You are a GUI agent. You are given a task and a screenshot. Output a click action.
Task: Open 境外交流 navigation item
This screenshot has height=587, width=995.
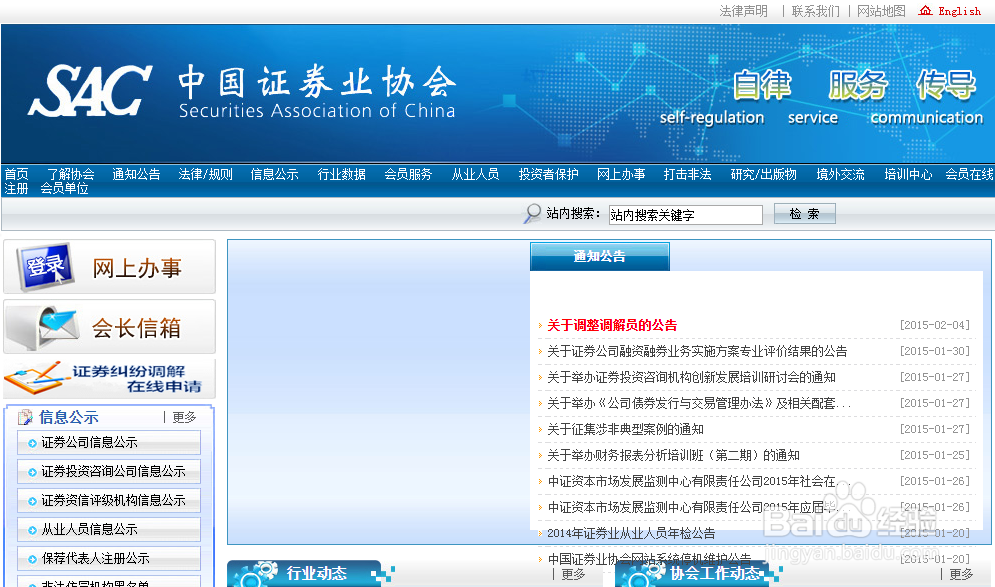pos(840,174)
